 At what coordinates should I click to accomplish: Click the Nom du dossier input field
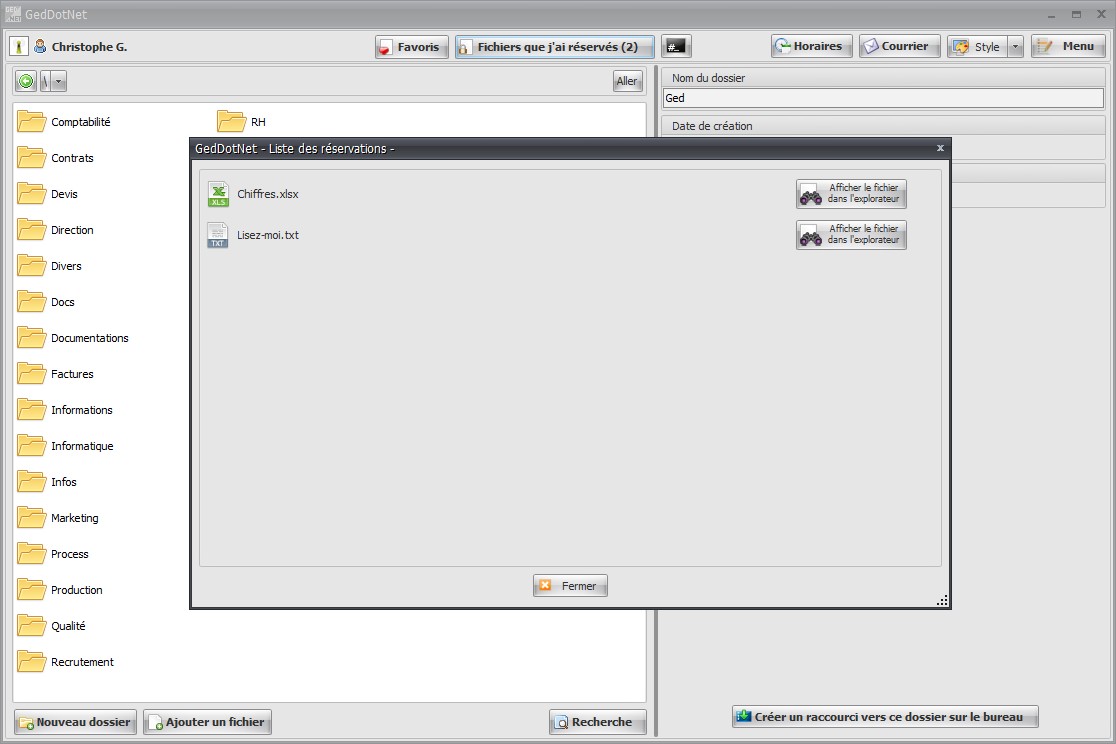point(883,98)
